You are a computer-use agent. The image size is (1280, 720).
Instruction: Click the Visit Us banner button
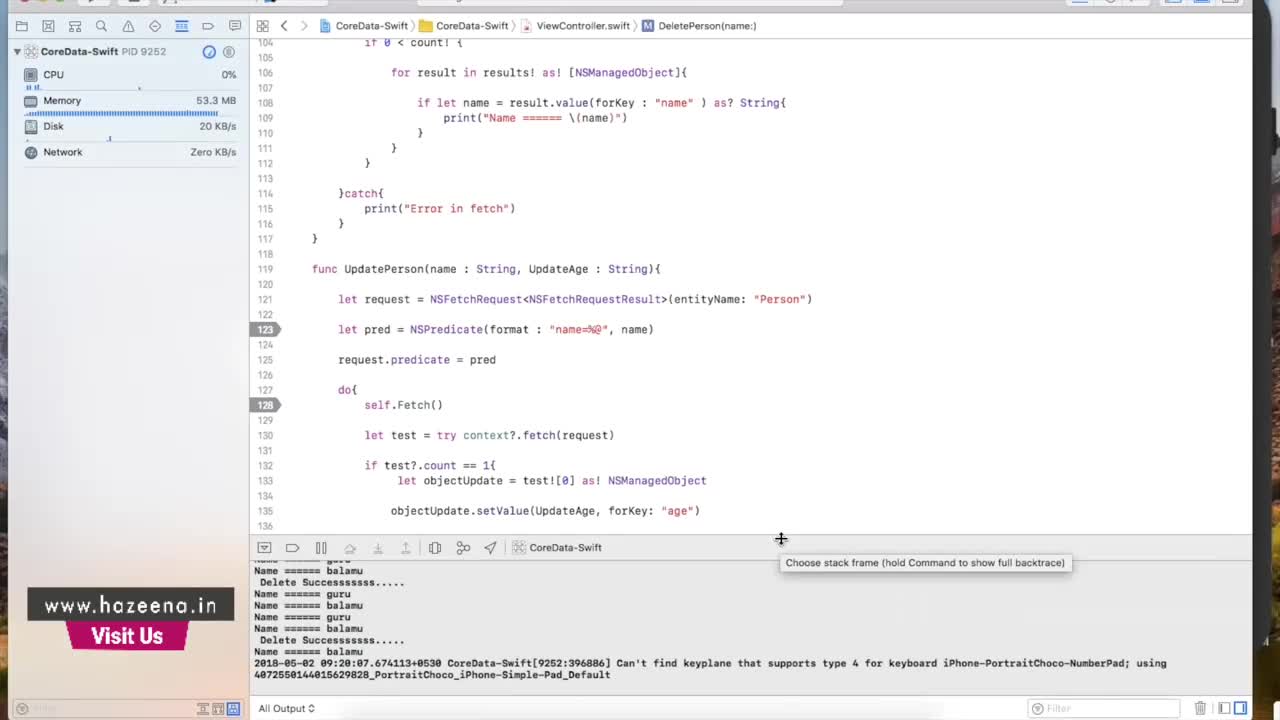127,636
